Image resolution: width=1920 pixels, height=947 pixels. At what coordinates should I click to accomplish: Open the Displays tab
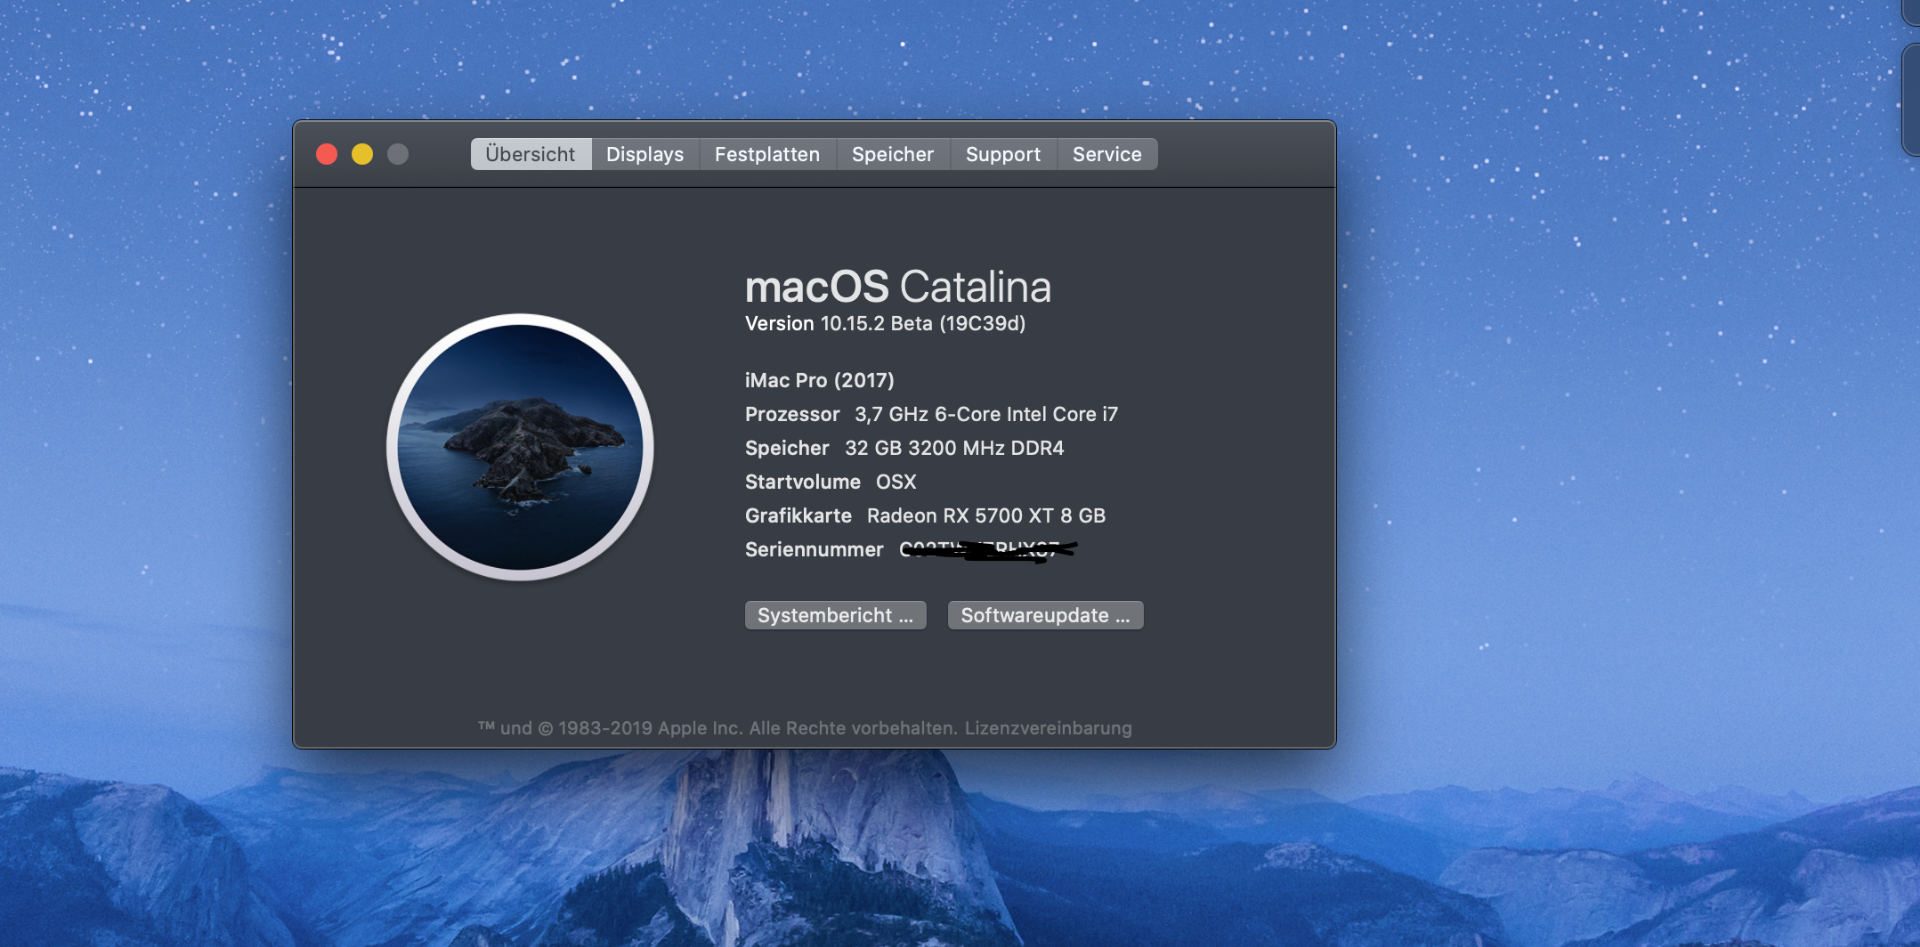[645, 154]
